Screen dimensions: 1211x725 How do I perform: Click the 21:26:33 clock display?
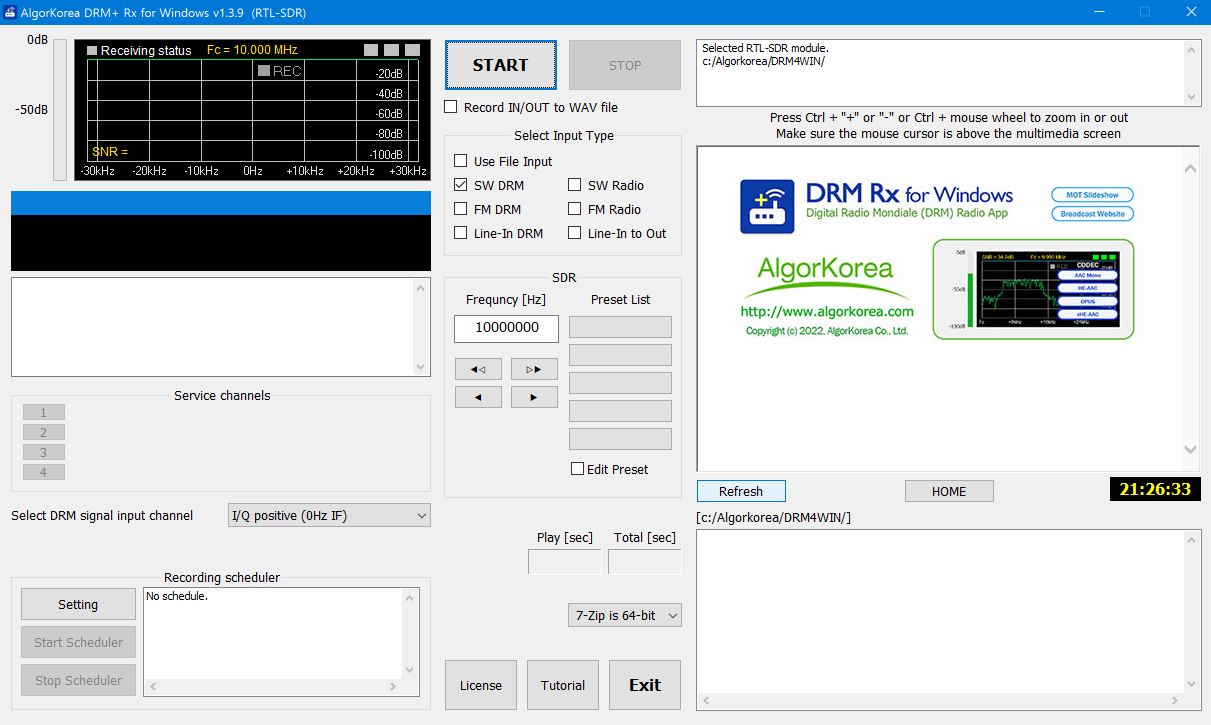[1155, 489]
